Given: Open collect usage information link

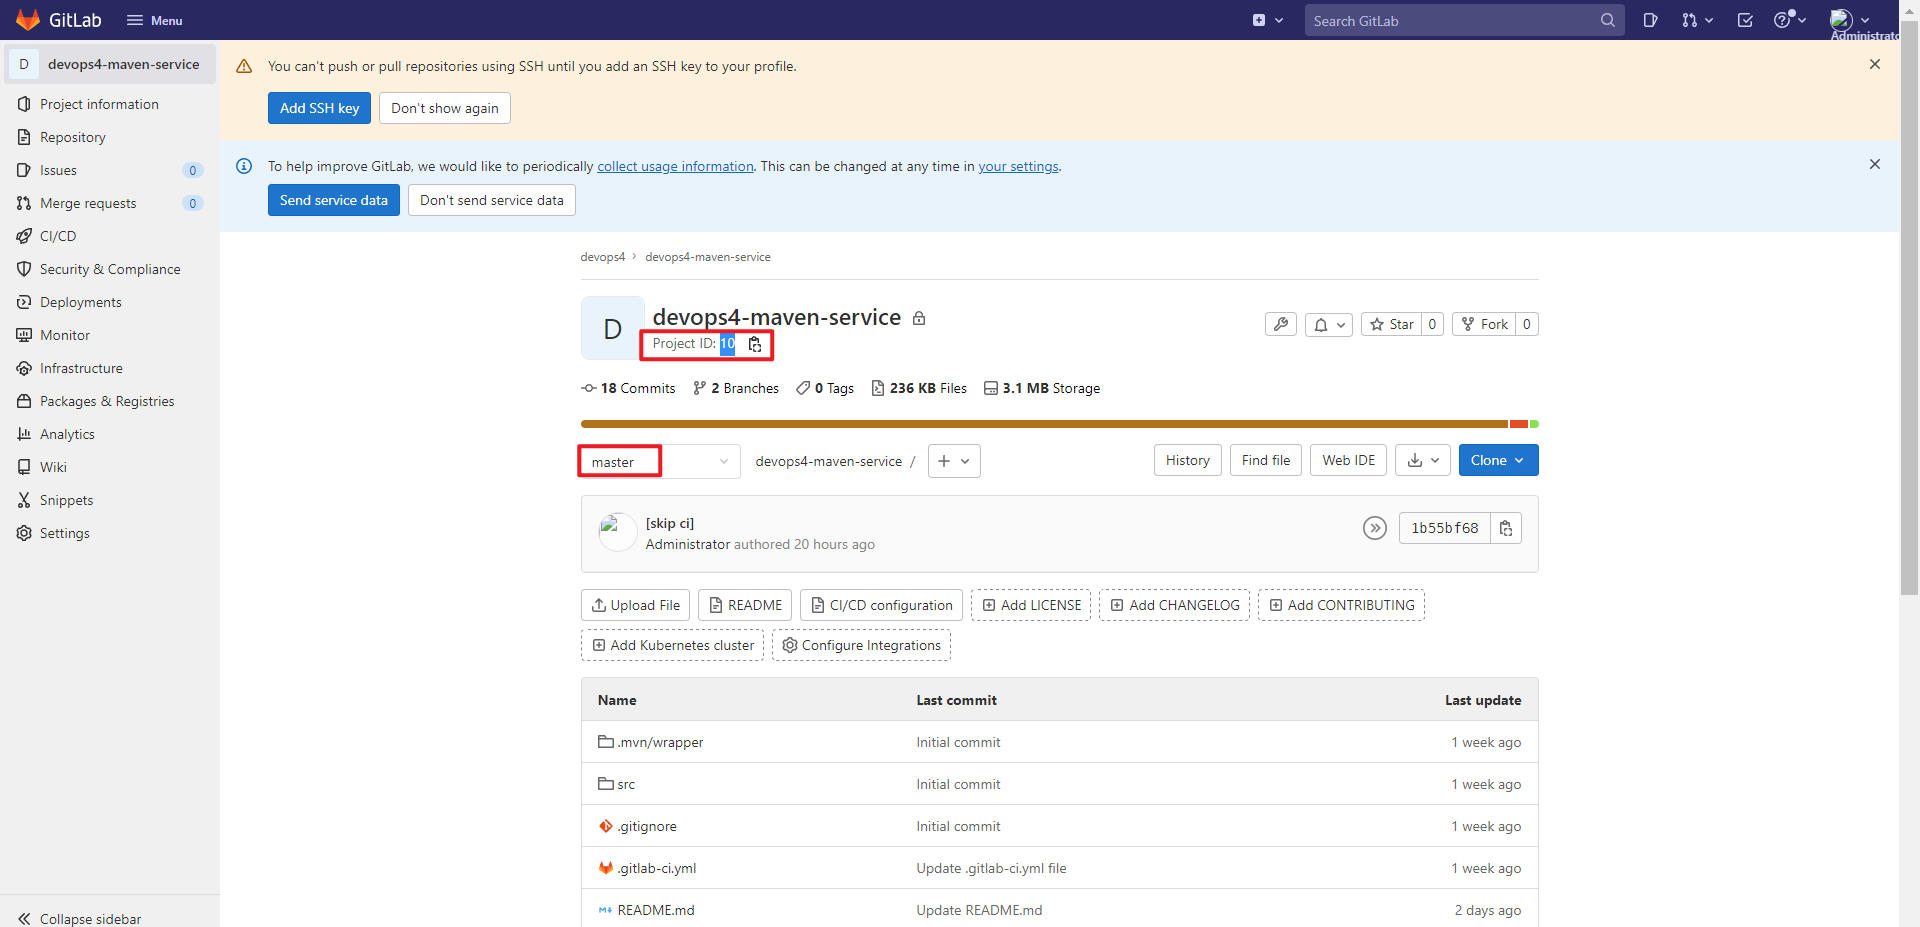Looking at the screenshot, I should coord(676,166).
